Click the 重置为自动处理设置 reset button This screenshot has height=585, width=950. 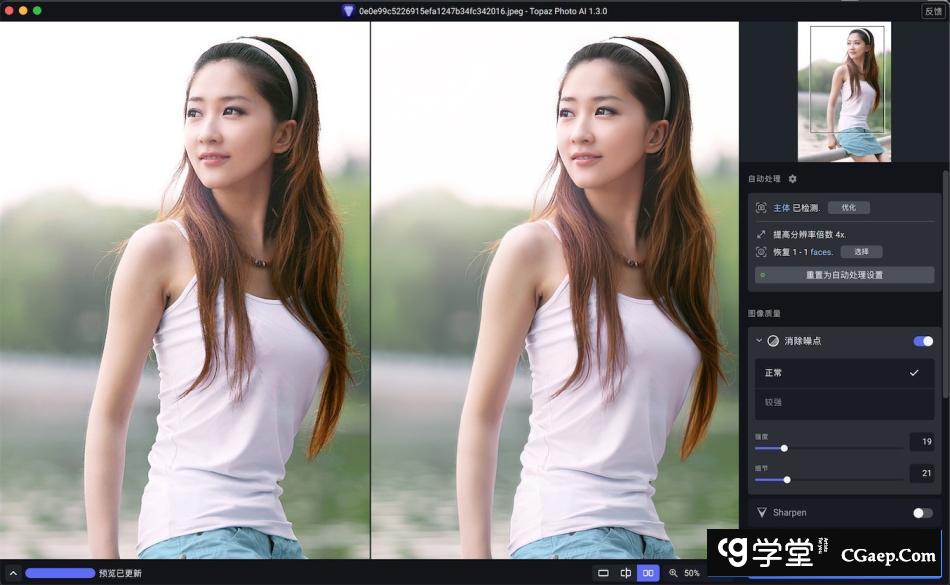(x=844, y=274)
